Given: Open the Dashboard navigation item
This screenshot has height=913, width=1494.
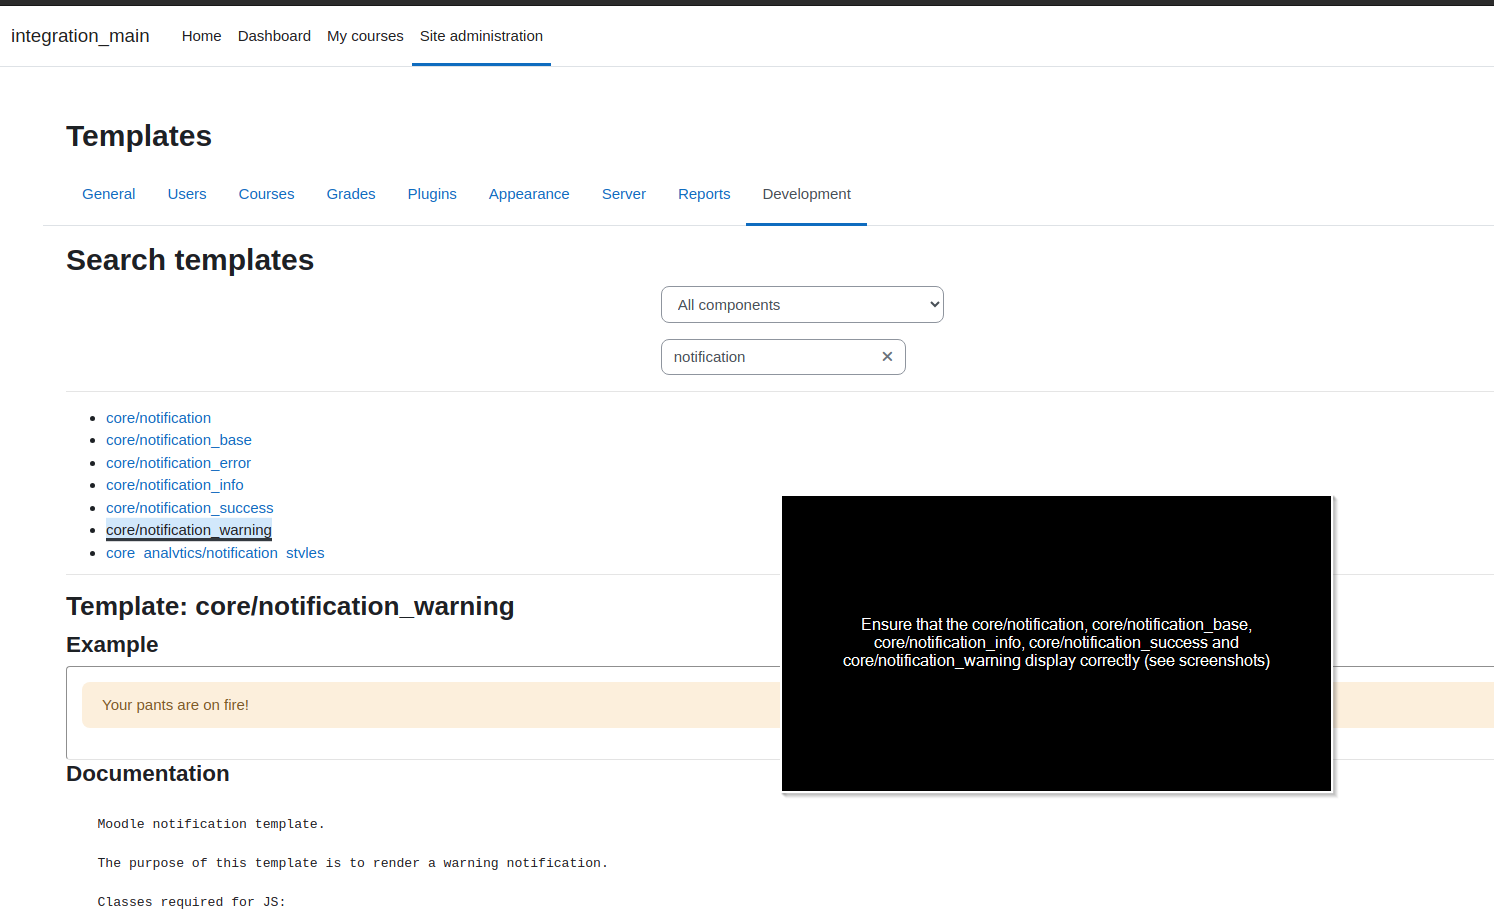Looking at the screenshot, I should coord(274,36).
